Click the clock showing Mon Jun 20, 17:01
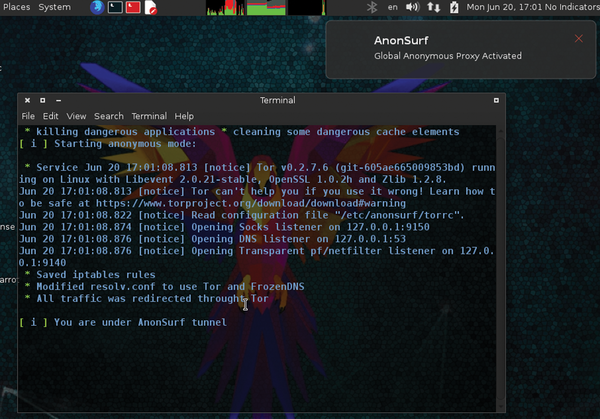This screenshot has width=600, height=419. tap(504, 7)
